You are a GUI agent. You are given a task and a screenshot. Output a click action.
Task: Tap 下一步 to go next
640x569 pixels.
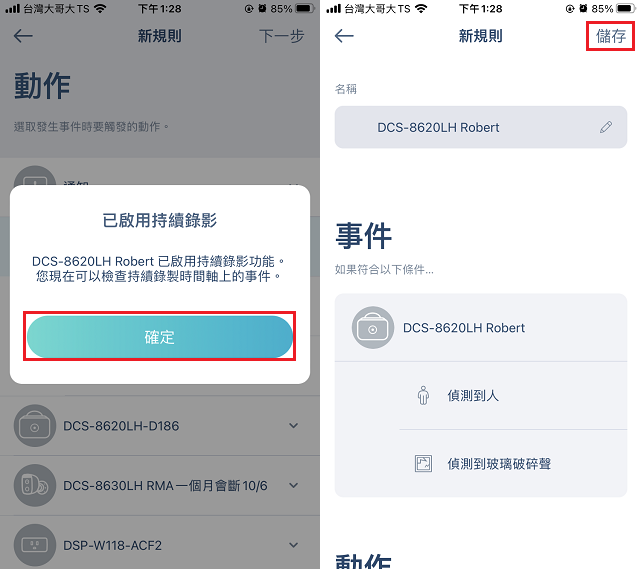[282, 36]
